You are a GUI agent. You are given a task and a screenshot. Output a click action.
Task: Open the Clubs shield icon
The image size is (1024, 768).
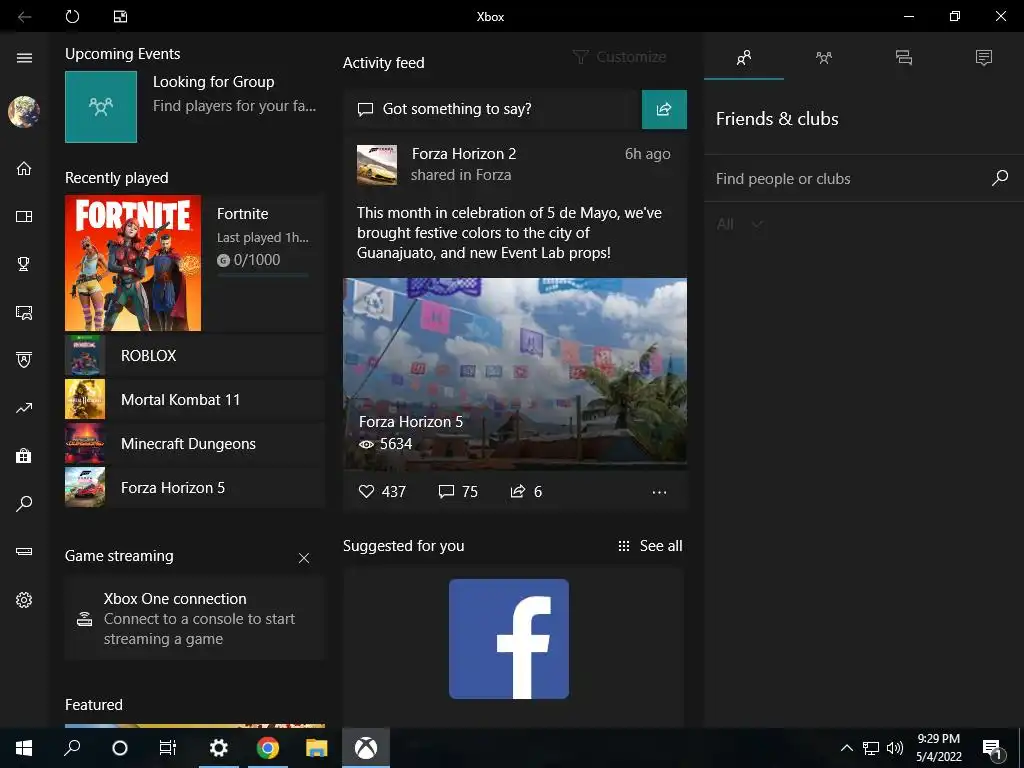point(24,360)
